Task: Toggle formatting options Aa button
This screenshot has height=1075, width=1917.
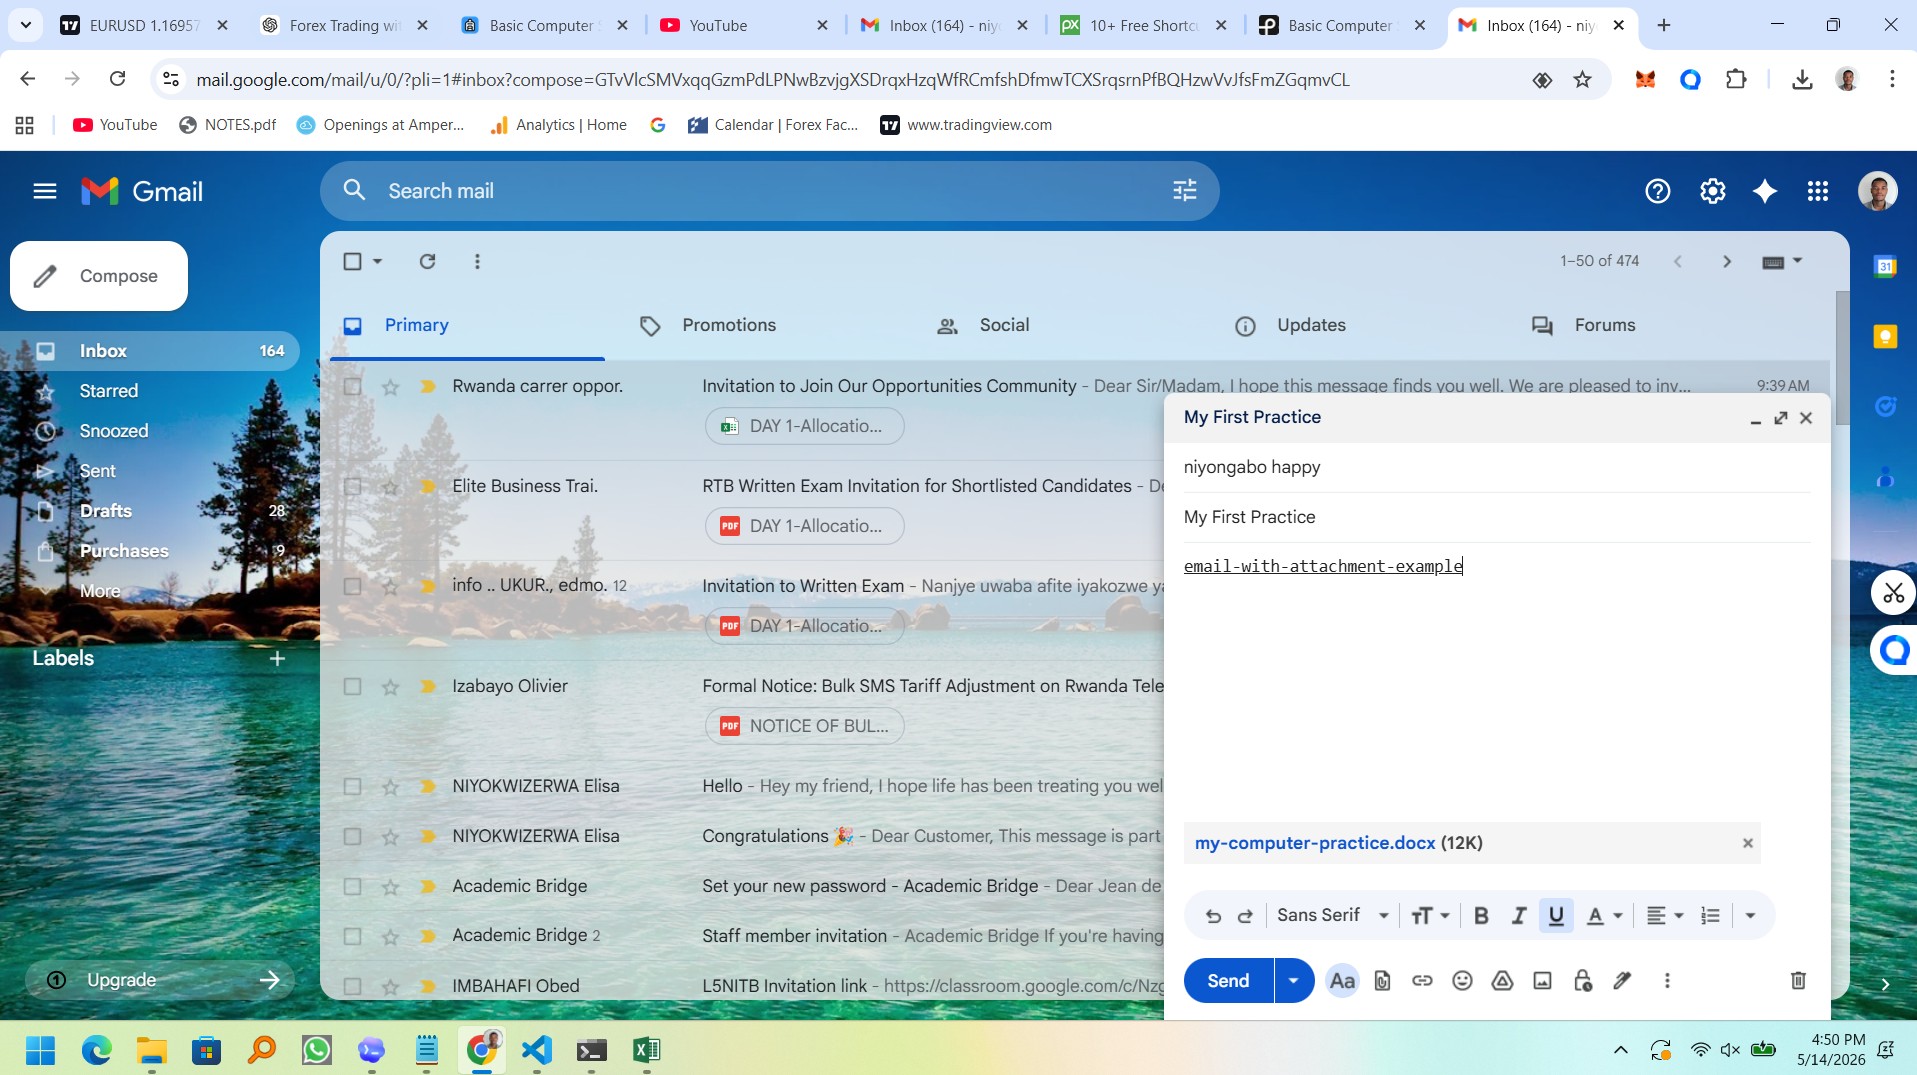Action: pos(1342,981)
